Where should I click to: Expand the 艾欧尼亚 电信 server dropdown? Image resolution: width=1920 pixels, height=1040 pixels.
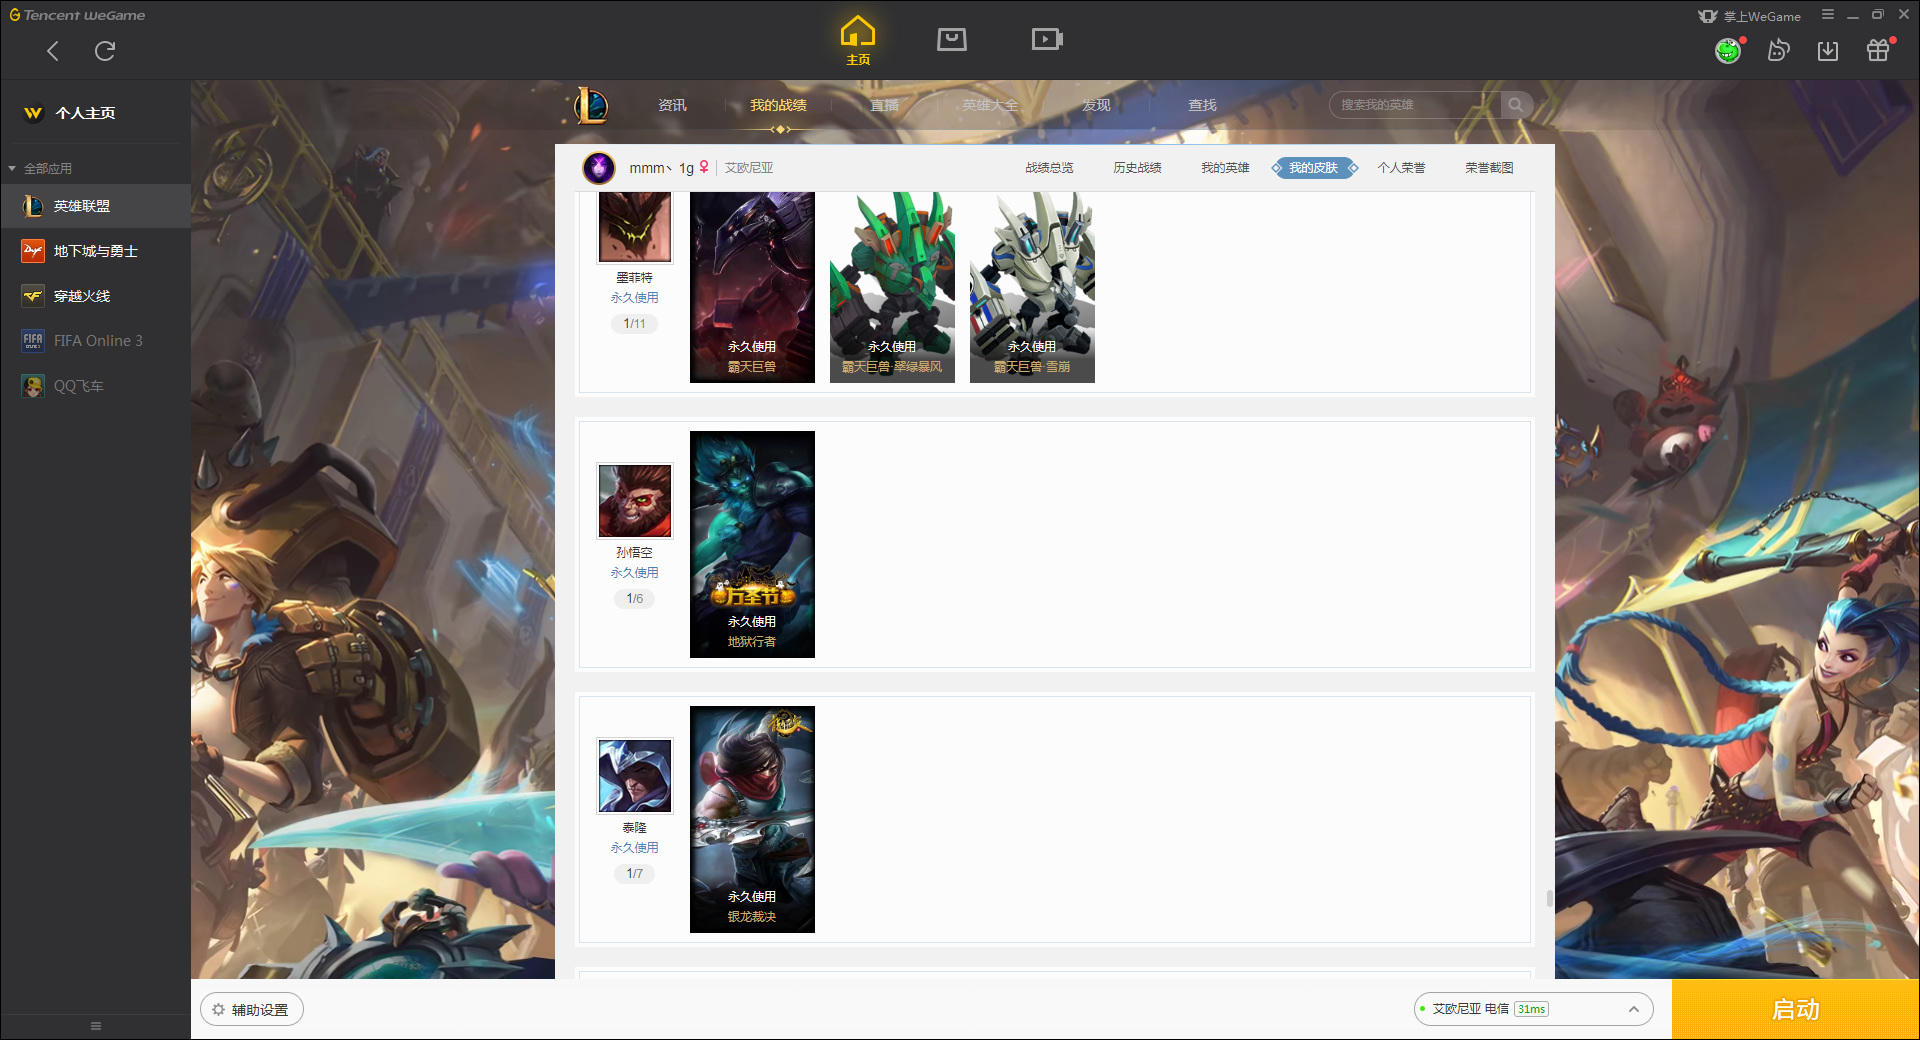click(1533, 1009)
